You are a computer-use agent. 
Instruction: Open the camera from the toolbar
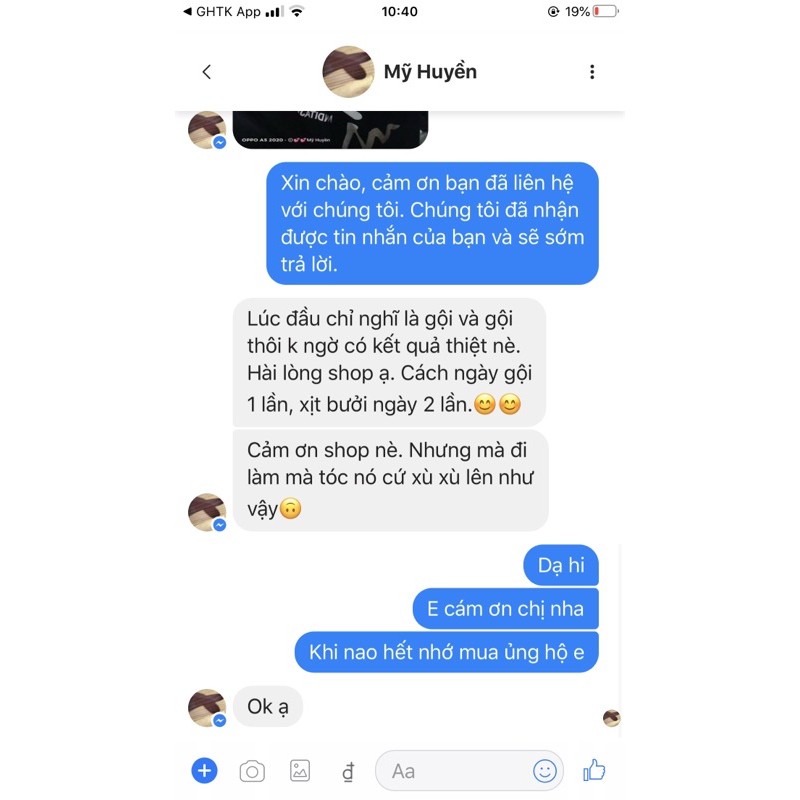click(252, 771)
